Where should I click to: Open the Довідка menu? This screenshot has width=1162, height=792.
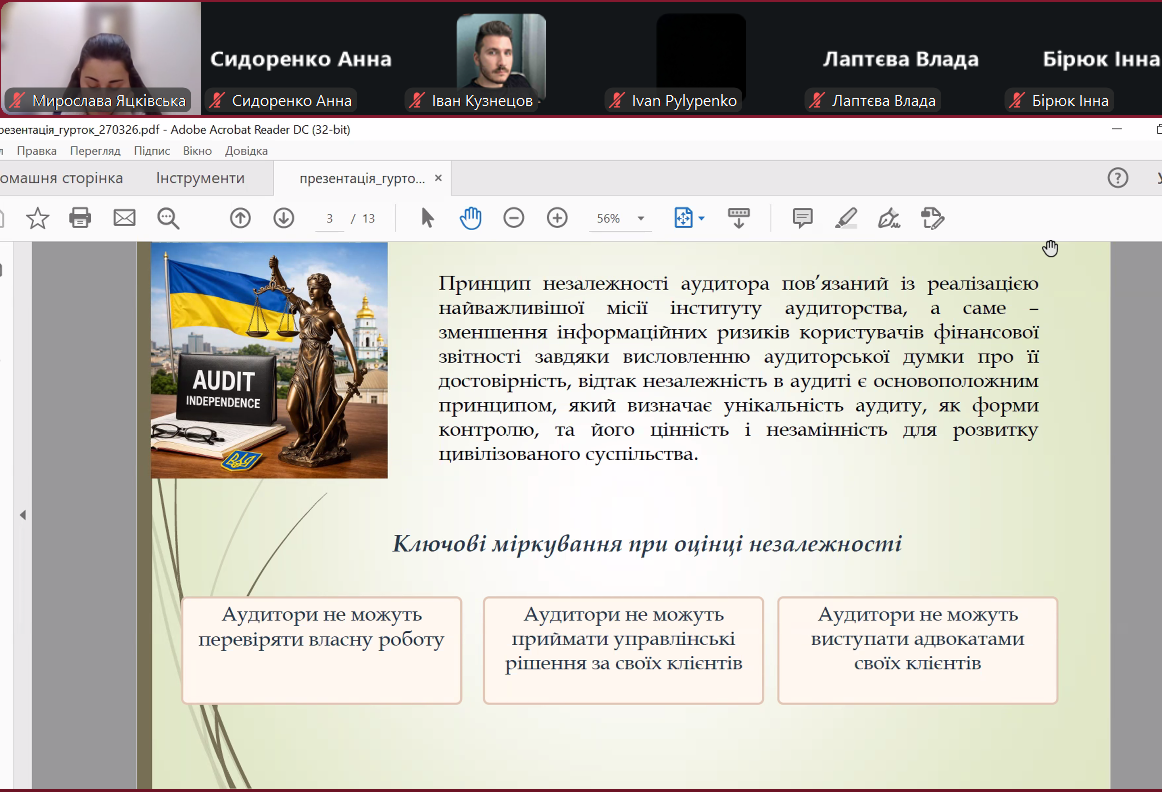(246, 151)
